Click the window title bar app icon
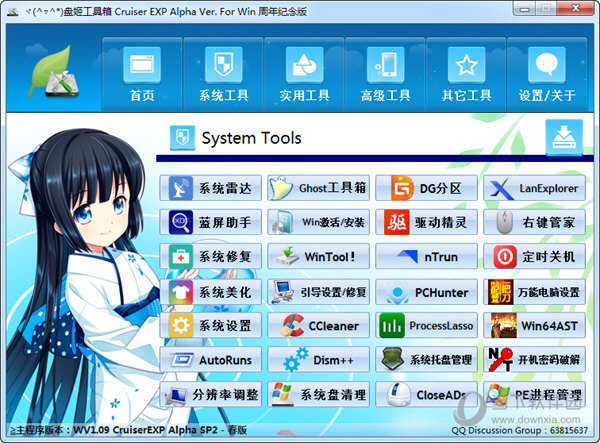Viewport: 600px width, 443px height. (13, 11)
